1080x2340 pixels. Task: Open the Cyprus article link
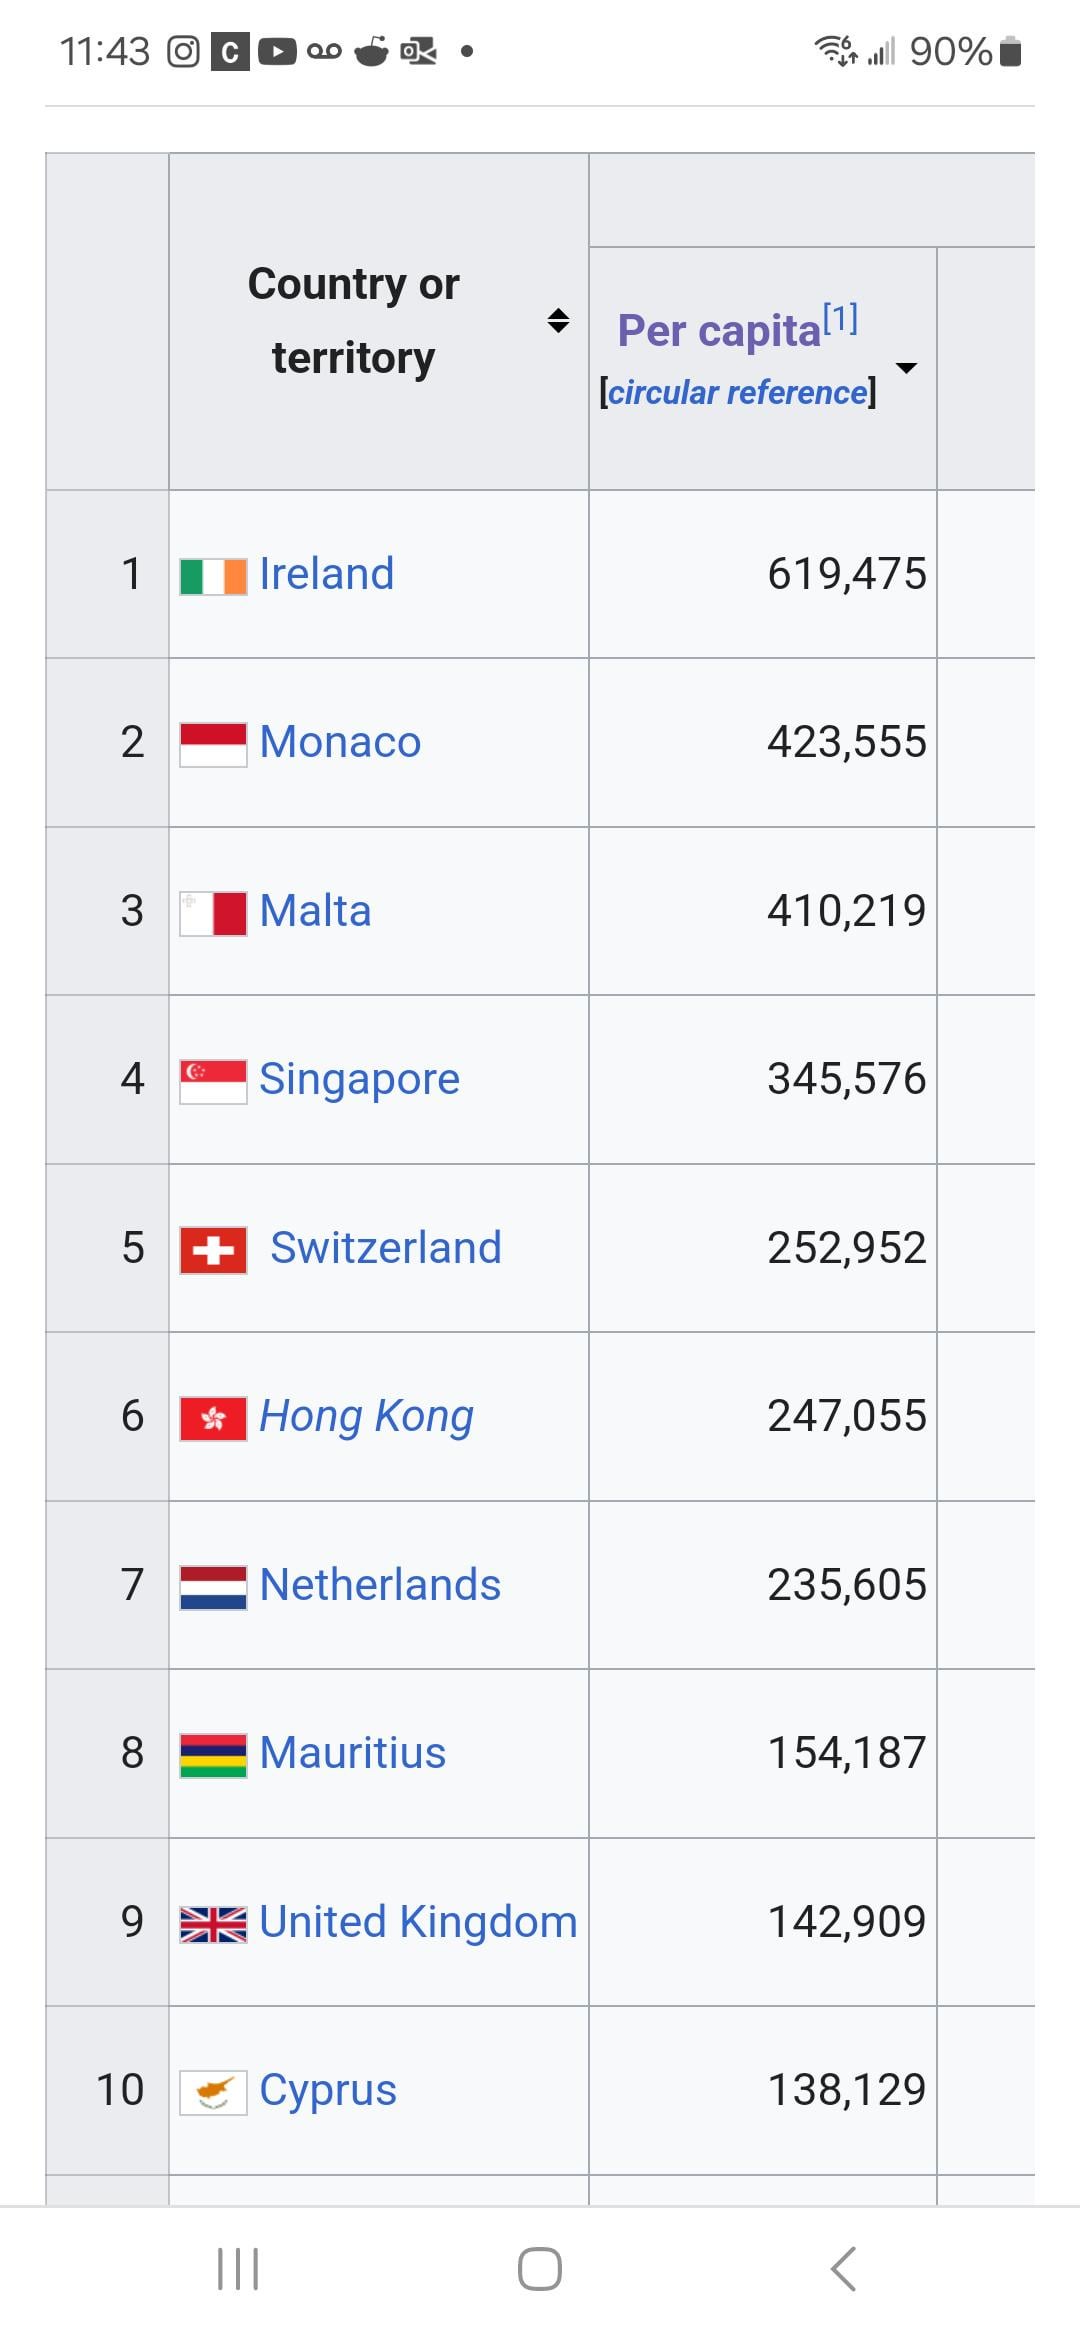[x=328, y=2090]
